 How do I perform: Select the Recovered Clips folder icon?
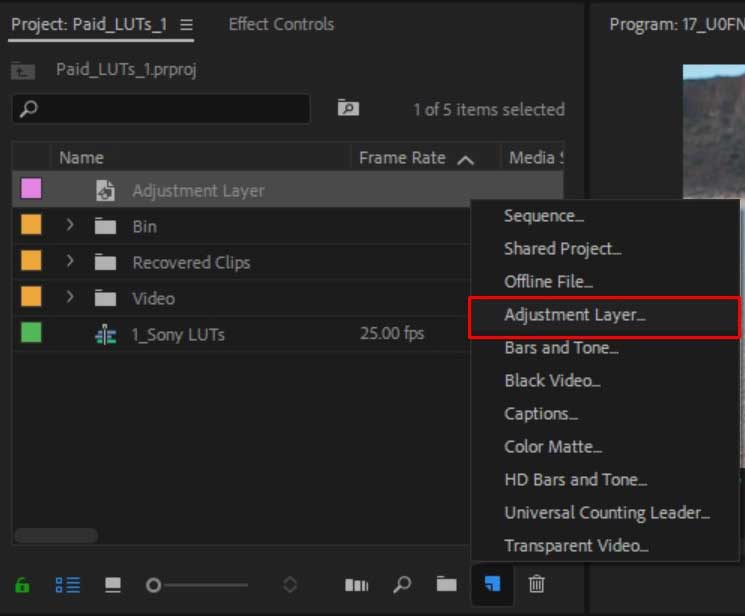105,262
